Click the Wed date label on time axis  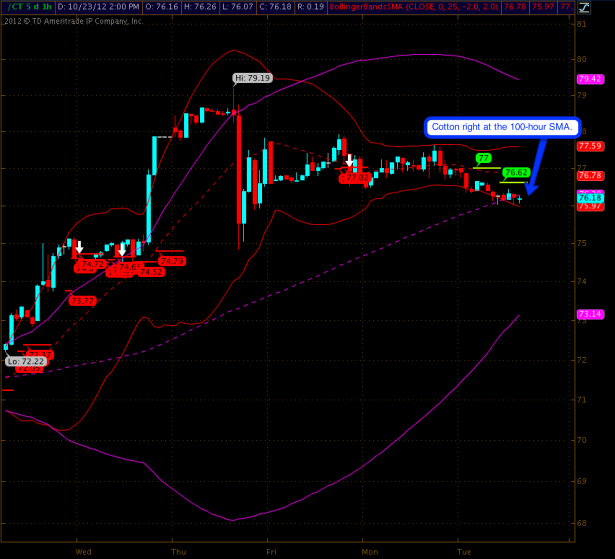[x=83, y=550]
